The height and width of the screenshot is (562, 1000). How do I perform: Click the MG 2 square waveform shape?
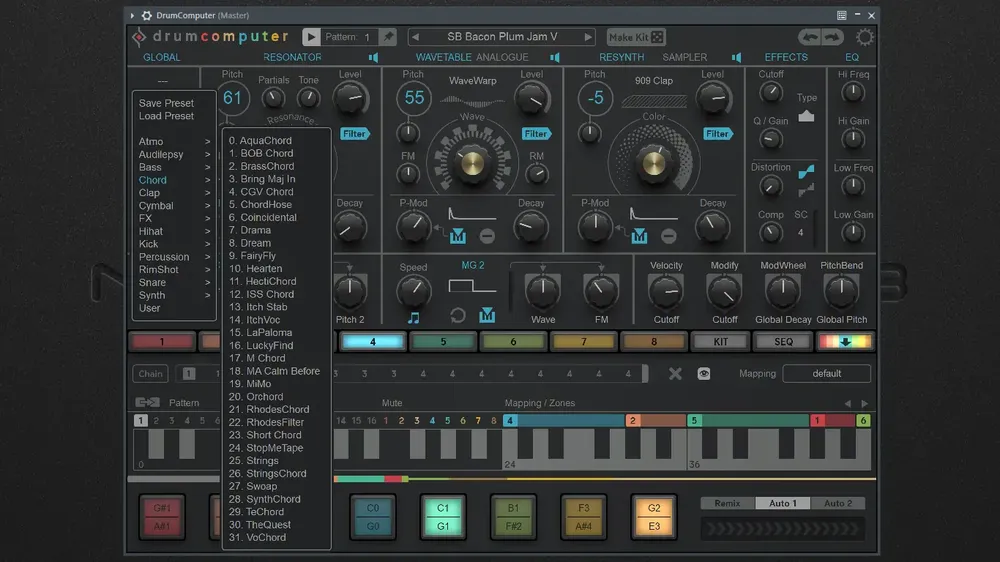471,286
